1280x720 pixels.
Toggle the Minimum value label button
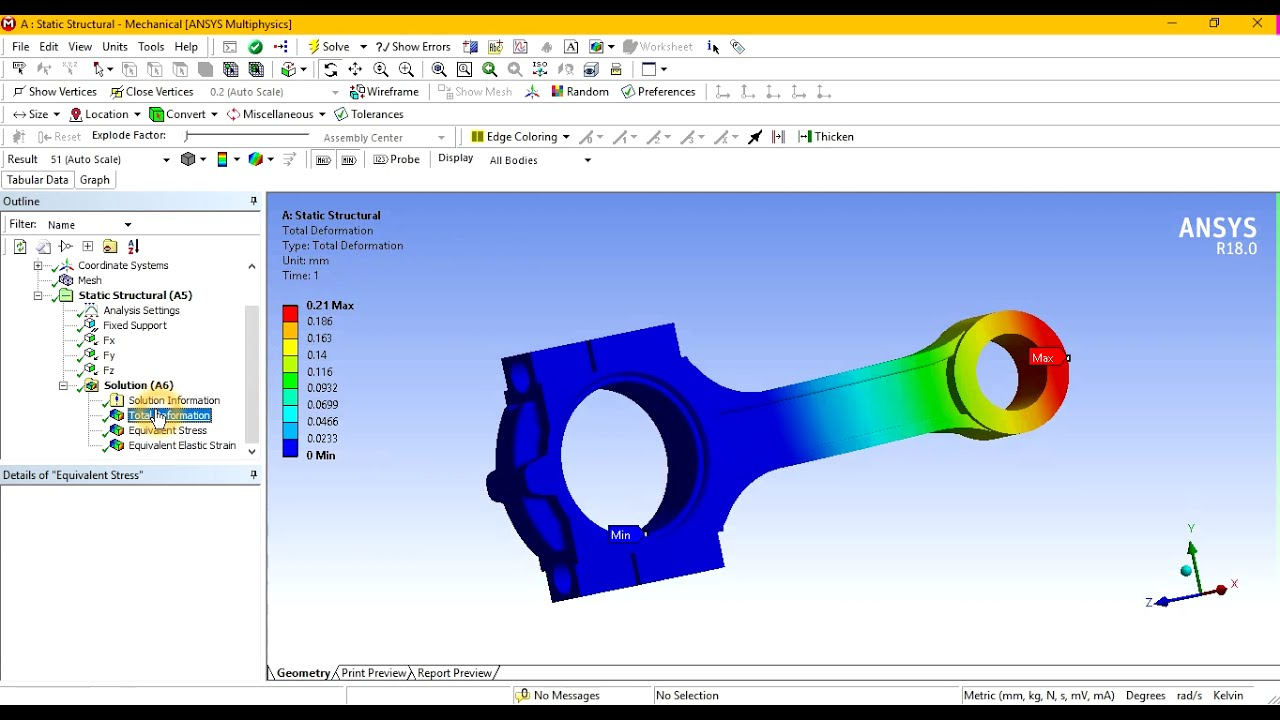pos(348,160)
